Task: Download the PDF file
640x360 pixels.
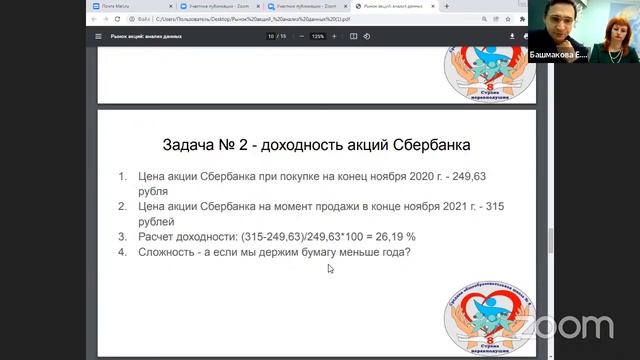Action: [x=512, y=36]
